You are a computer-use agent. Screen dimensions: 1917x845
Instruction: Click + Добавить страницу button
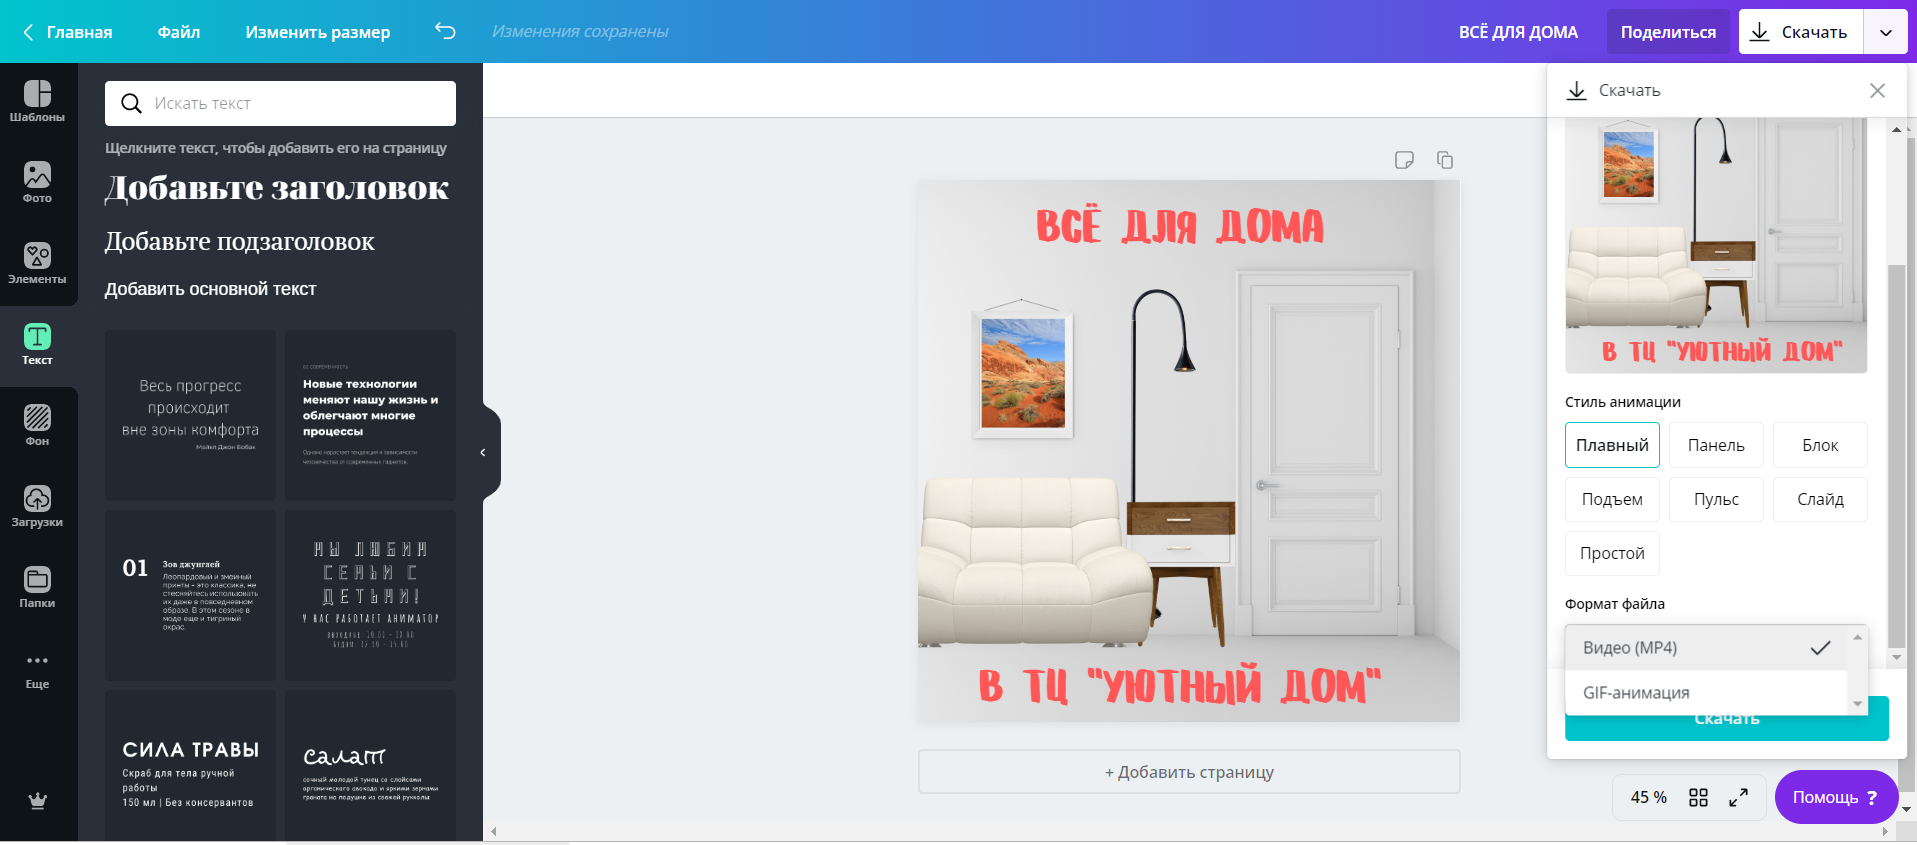(x=1189, y=772)
